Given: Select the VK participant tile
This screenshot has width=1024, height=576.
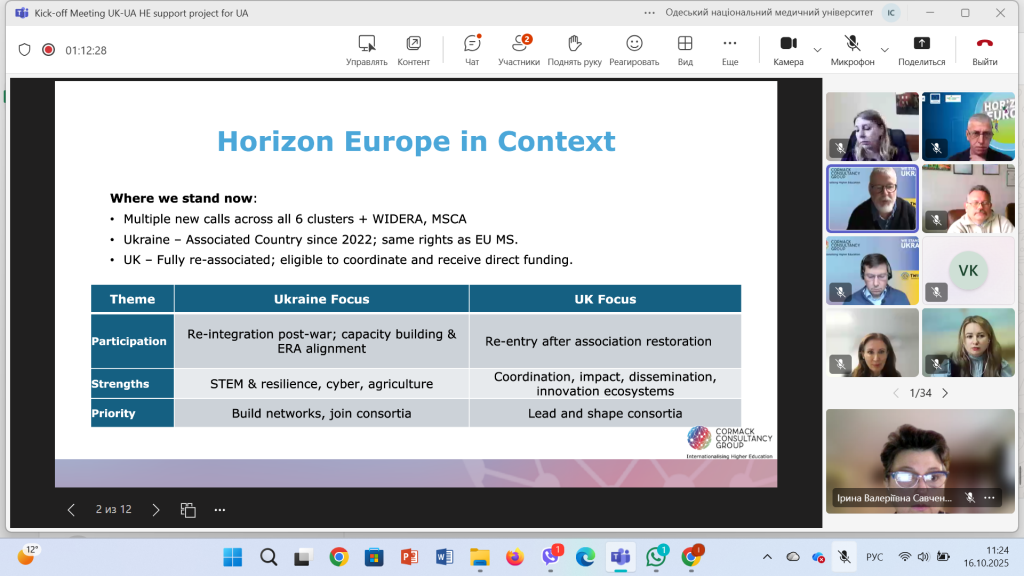Looking at the screenshot, I should pyautogui.click(x=968, y=270).
